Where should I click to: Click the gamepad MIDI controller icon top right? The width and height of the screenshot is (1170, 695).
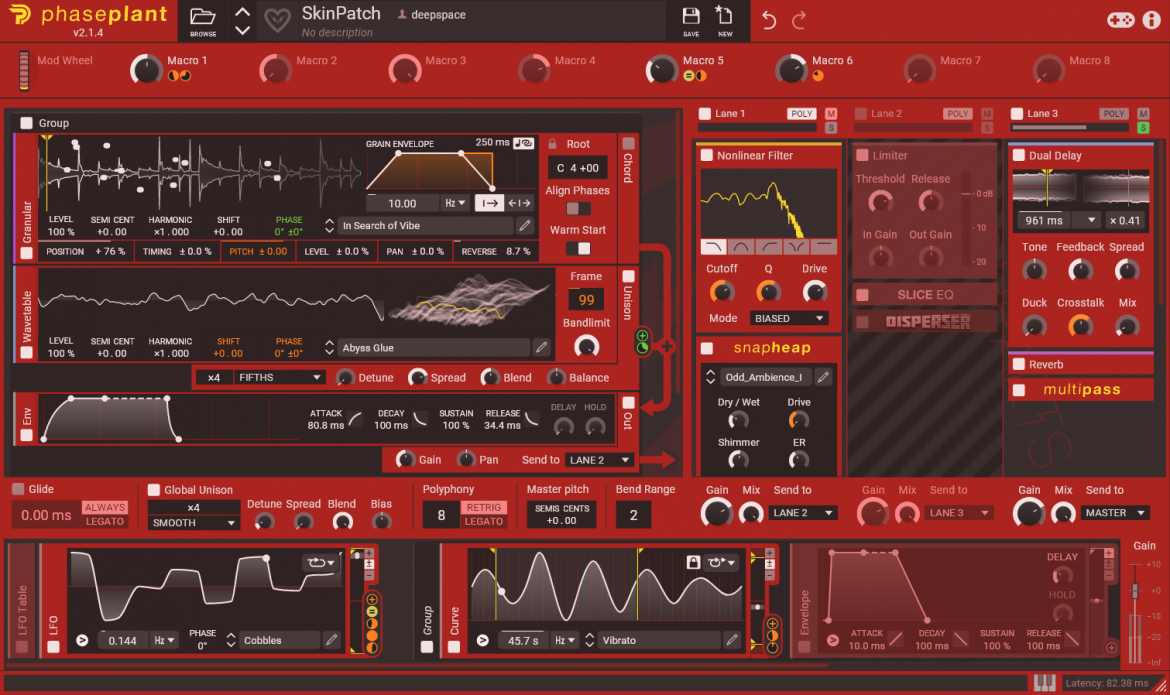[x=1121, y=18]
